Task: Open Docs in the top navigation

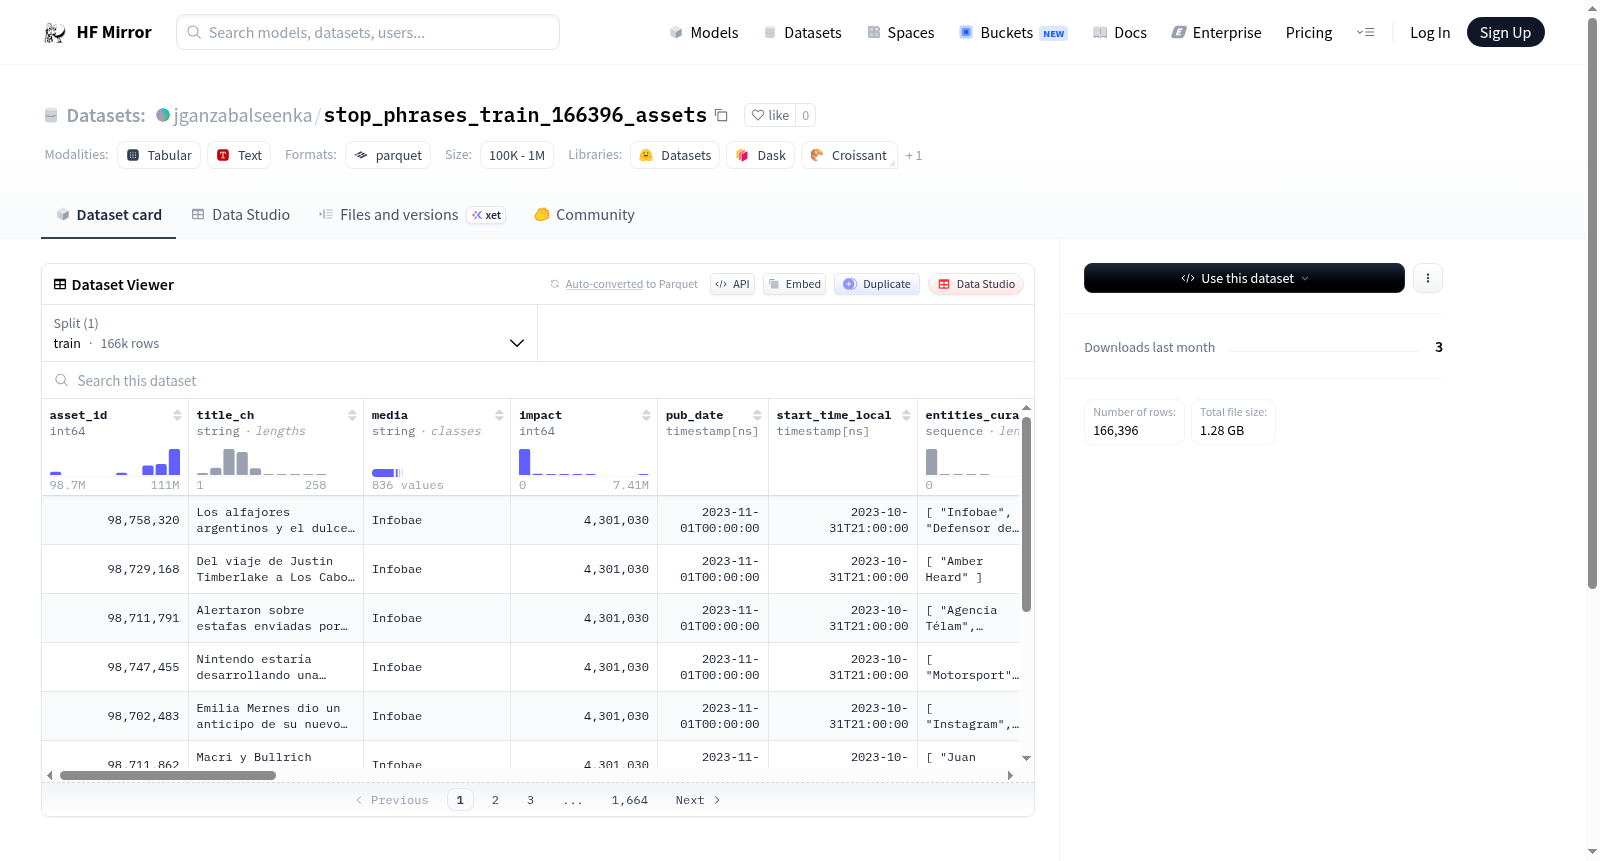Action: [1120, 32]
